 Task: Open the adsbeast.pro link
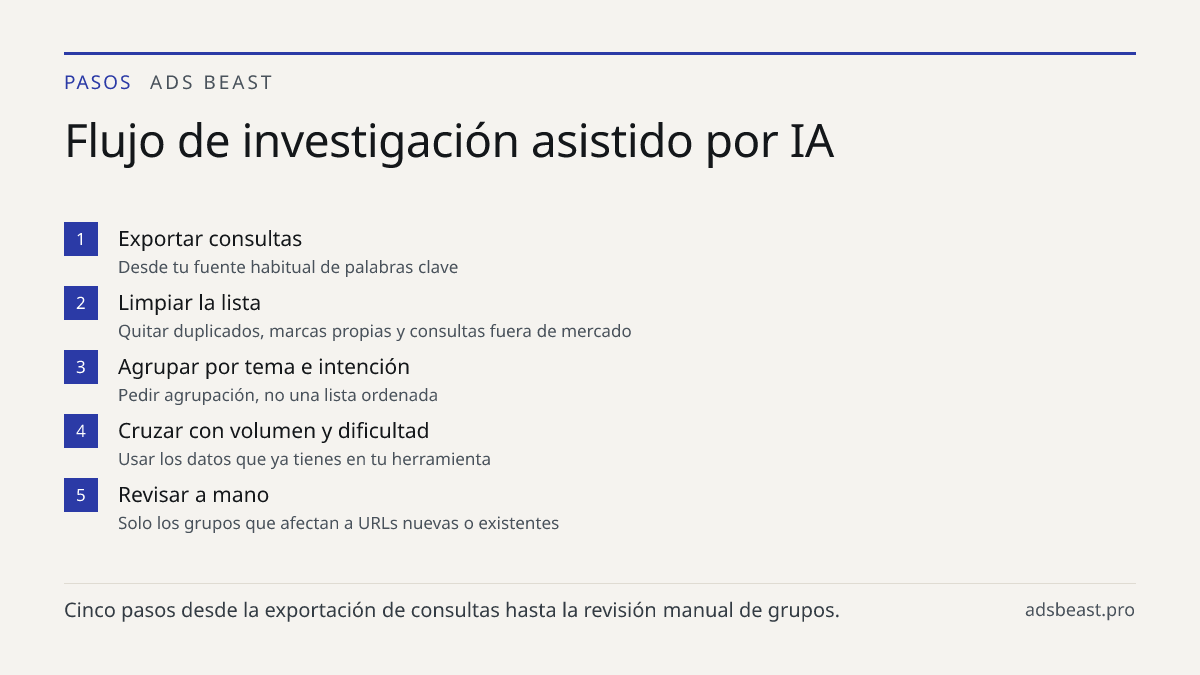1080,610
